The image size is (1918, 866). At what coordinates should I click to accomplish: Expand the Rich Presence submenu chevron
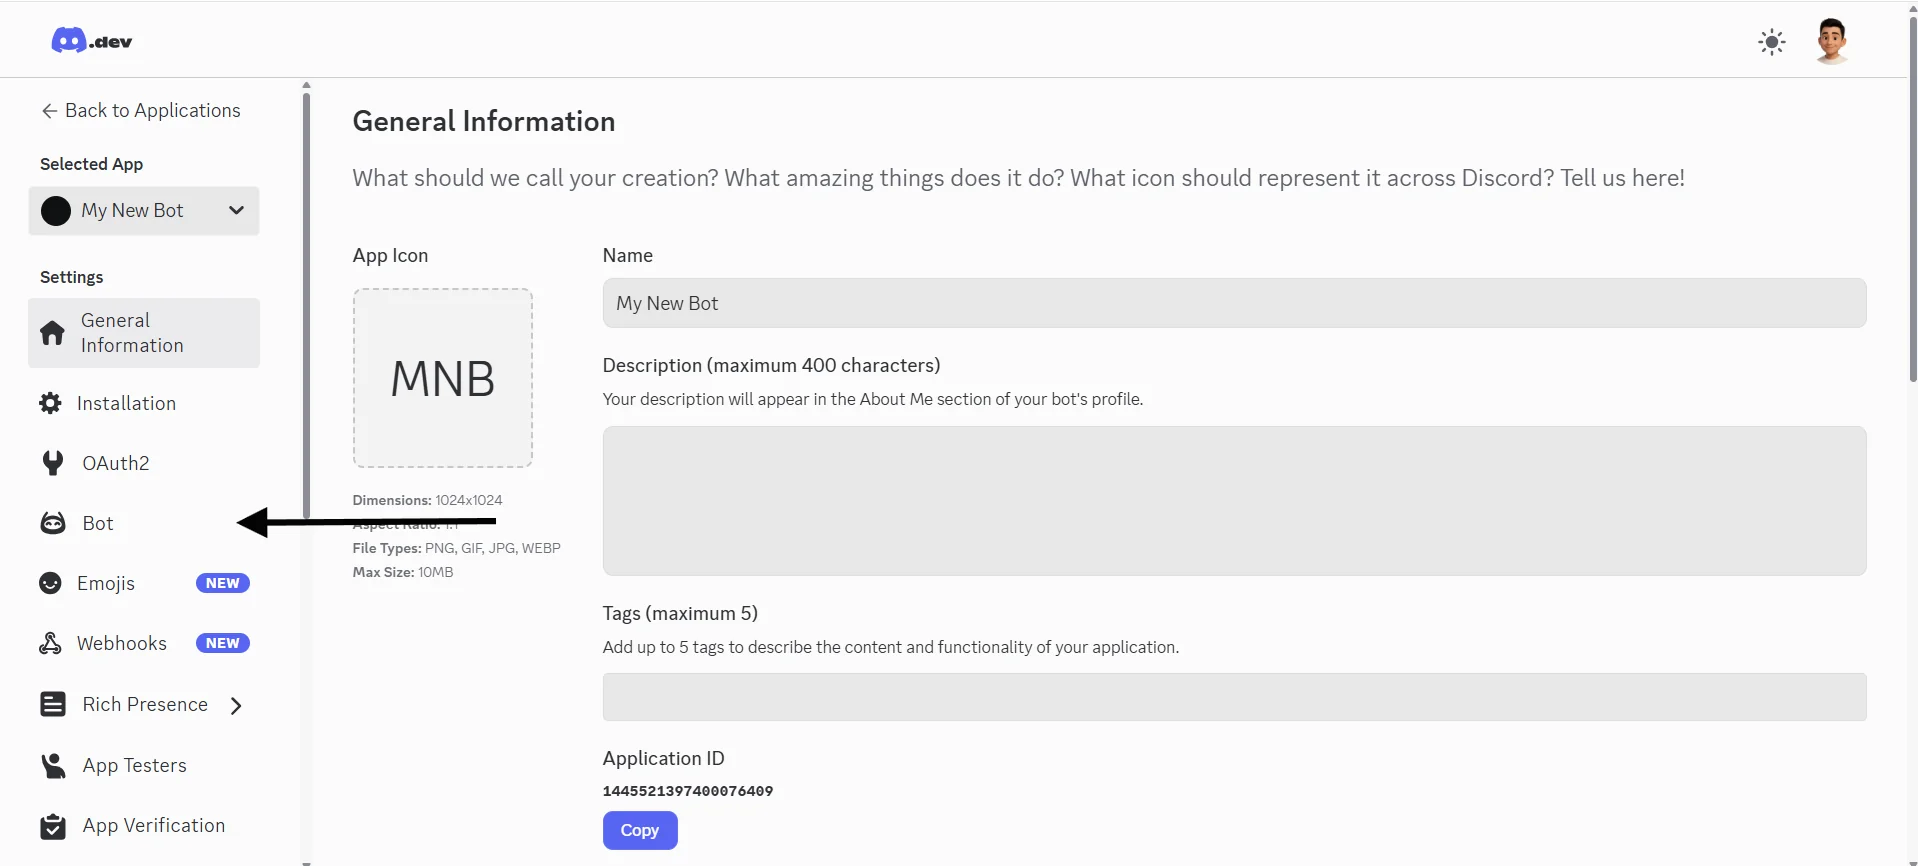click(x=236, y=706)
